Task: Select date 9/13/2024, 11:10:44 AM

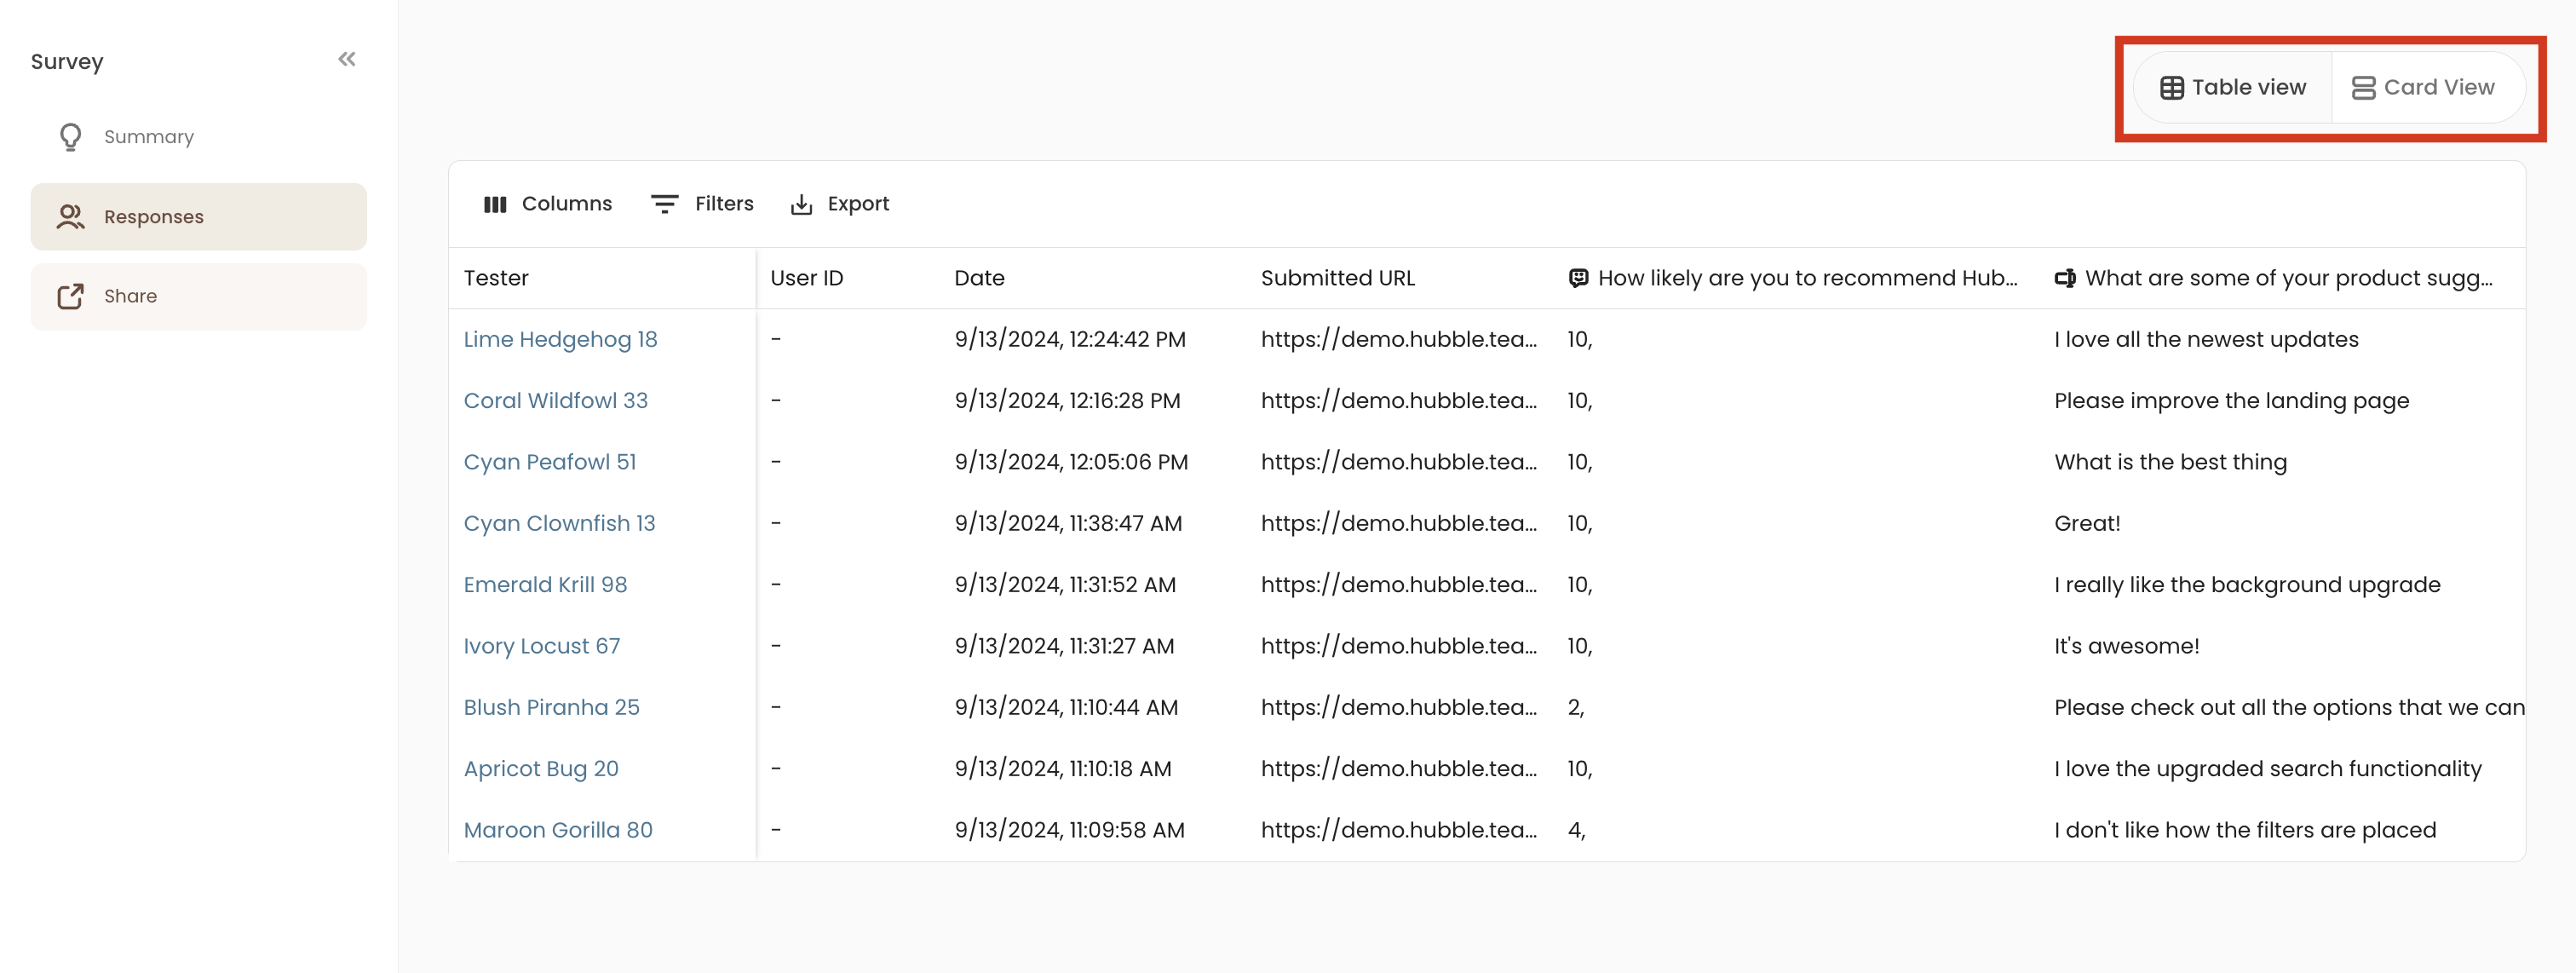Action: click(1066, 708)
